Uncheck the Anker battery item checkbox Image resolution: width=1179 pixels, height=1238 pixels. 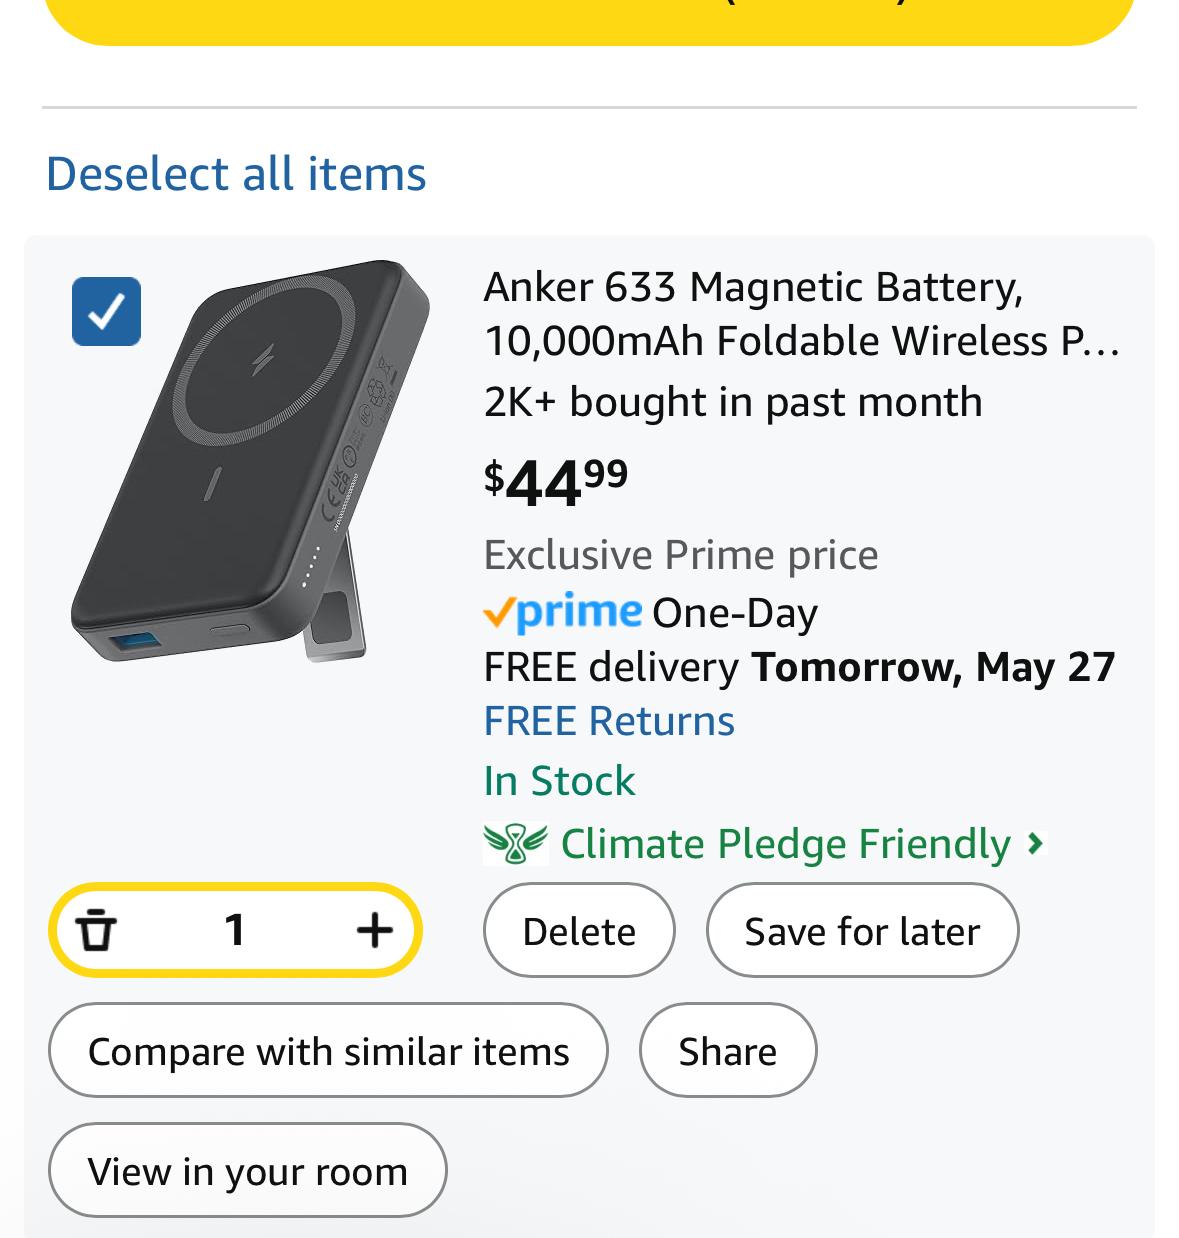(x=106, y=311)
